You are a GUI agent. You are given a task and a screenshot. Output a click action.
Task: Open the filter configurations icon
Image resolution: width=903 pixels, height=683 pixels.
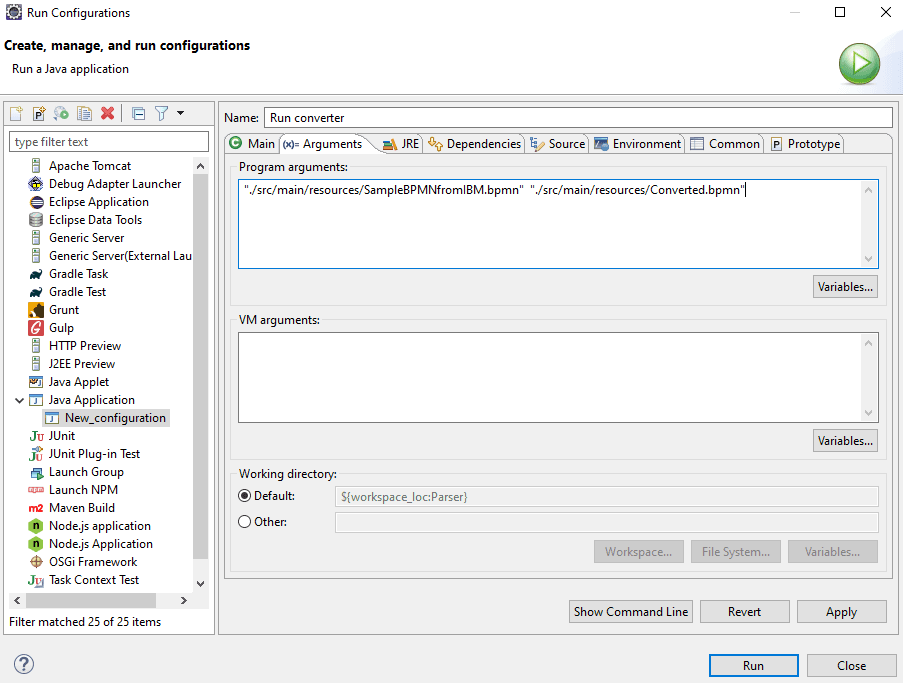[x=162, y=113]
